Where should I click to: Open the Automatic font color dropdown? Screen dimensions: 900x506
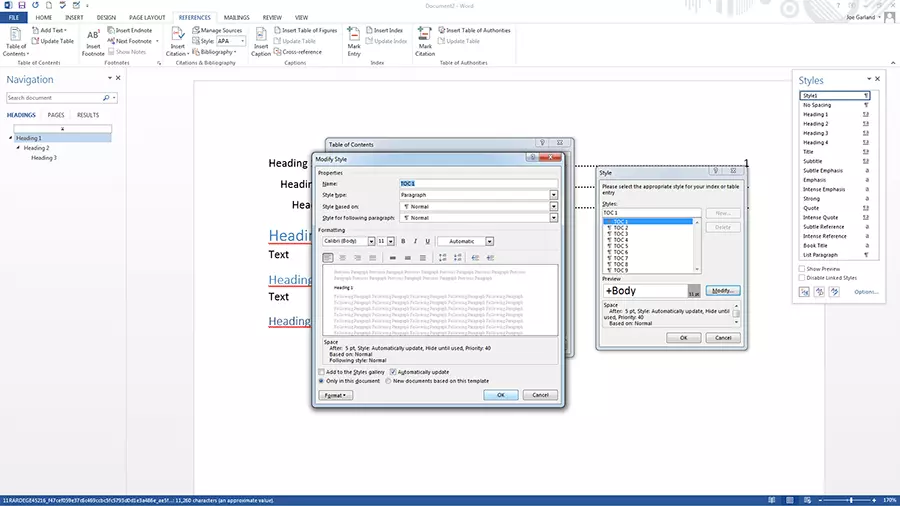(x=489, y=241)
